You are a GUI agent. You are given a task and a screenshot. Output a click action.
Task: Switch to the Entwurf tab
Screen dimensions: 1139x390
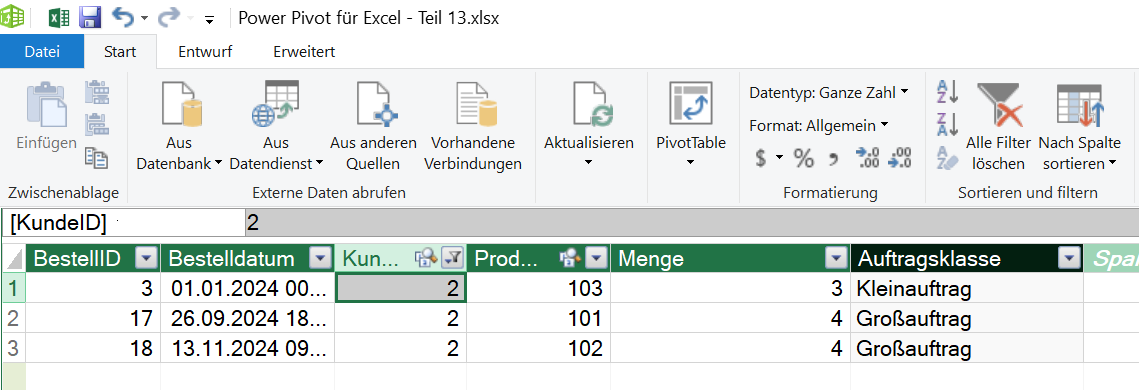click(204, 52)
